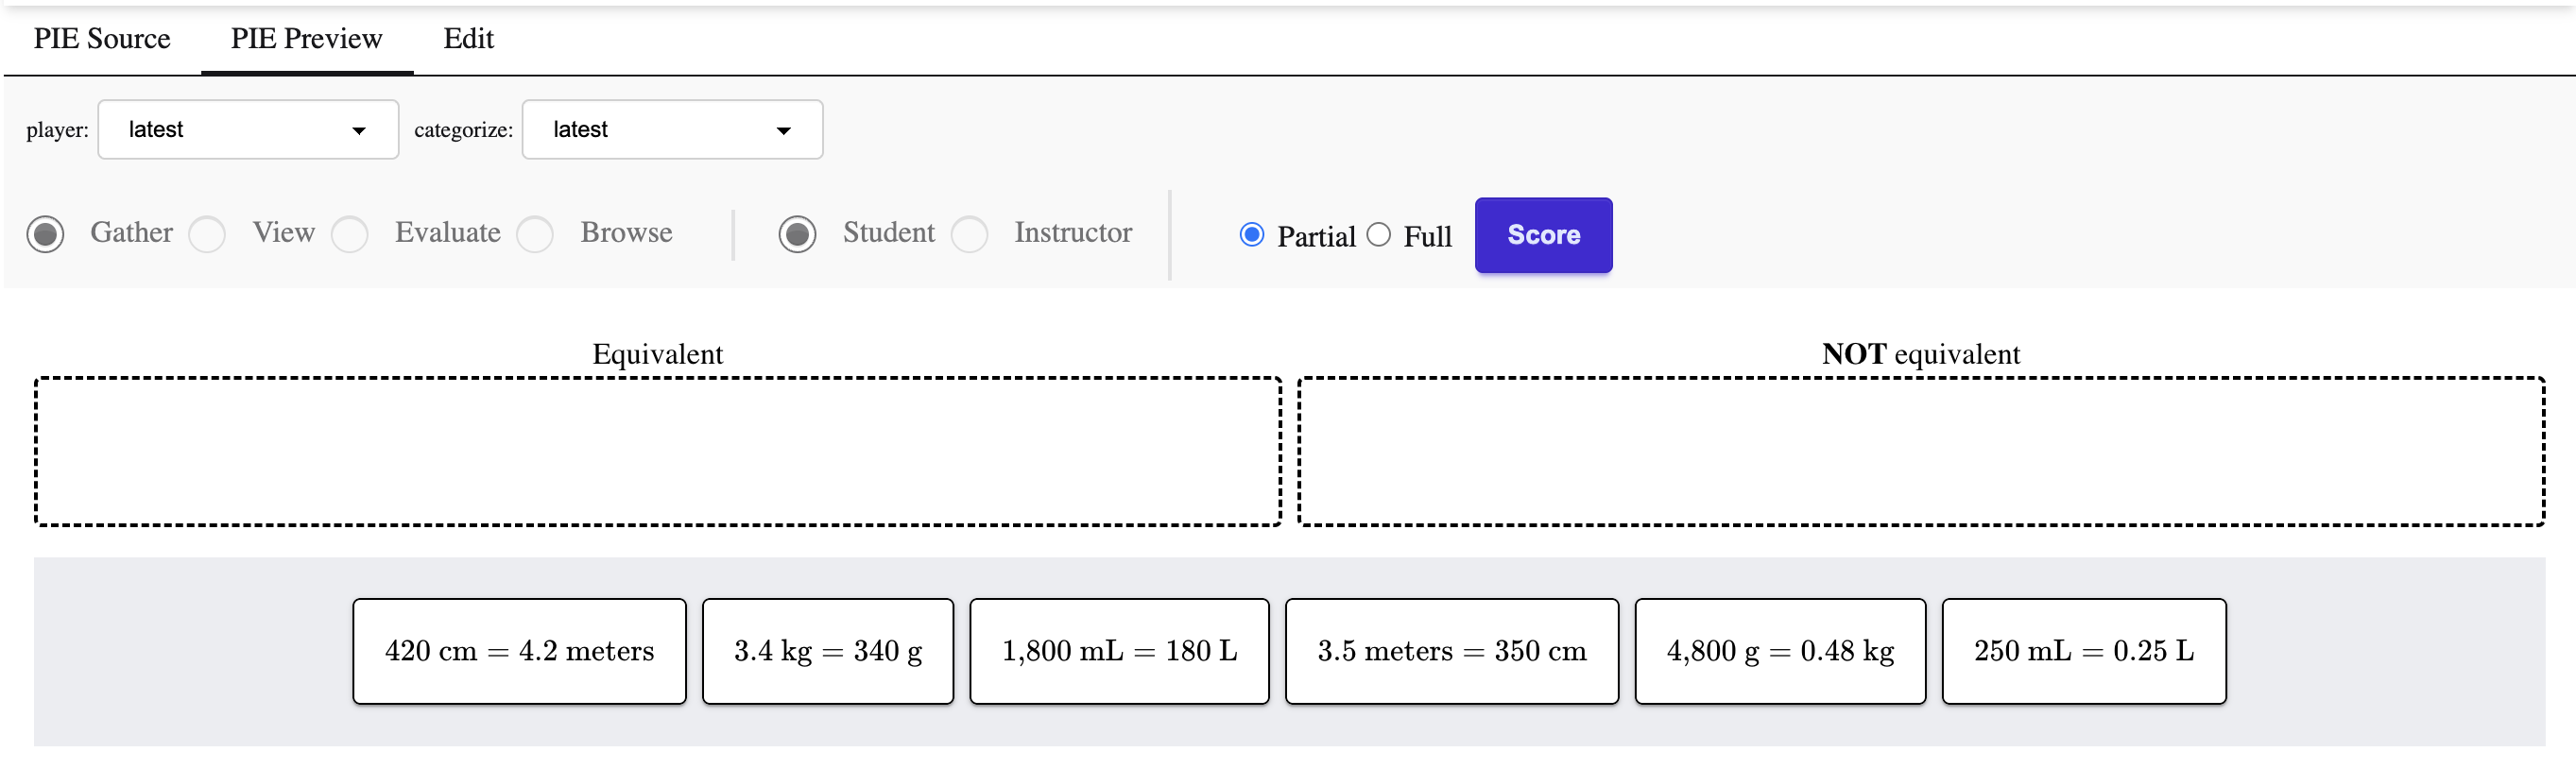
Task: Open the PIE Preview tab
Action: (x=306, y=38)
